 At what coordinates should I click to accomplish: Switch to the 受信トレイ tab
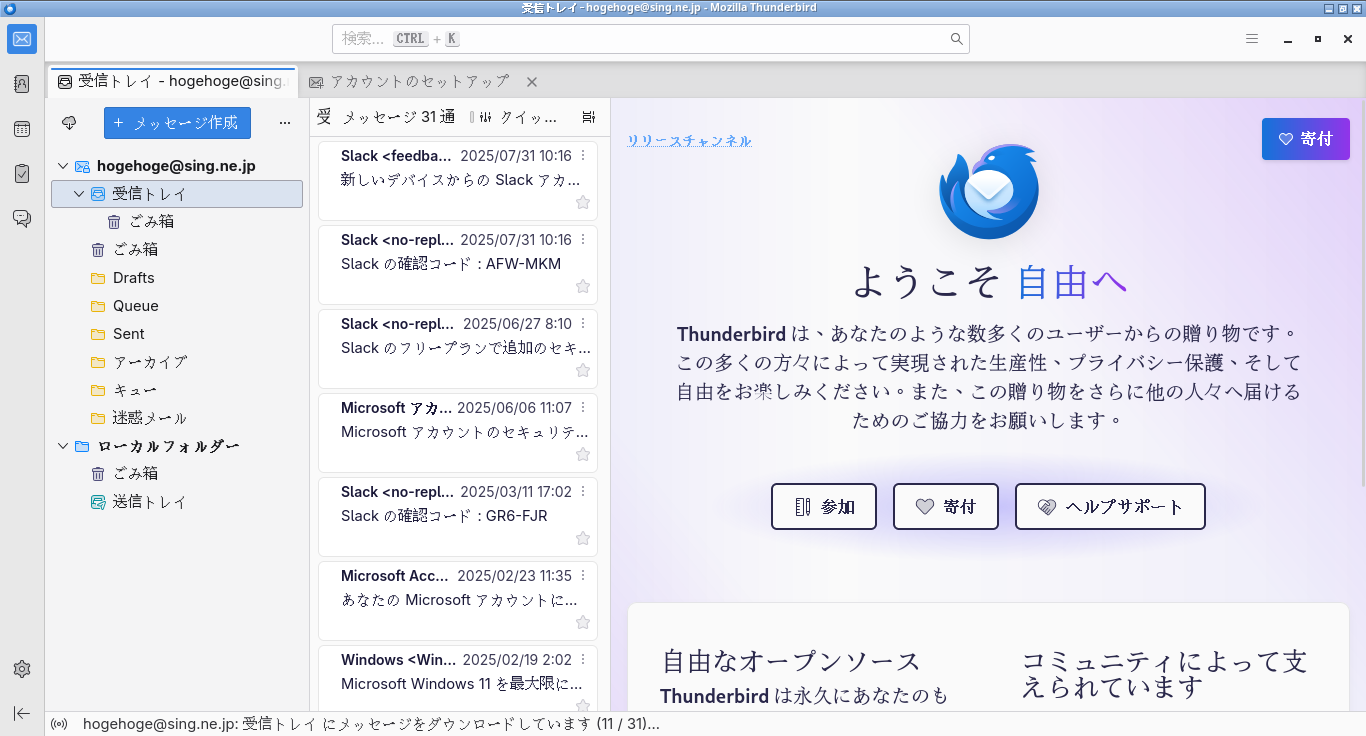click(x=173, y=82)
